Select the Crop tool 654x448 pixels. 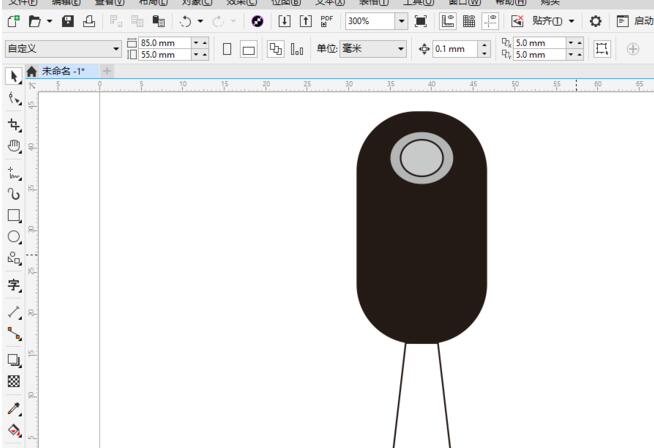(x=14, y=124)
